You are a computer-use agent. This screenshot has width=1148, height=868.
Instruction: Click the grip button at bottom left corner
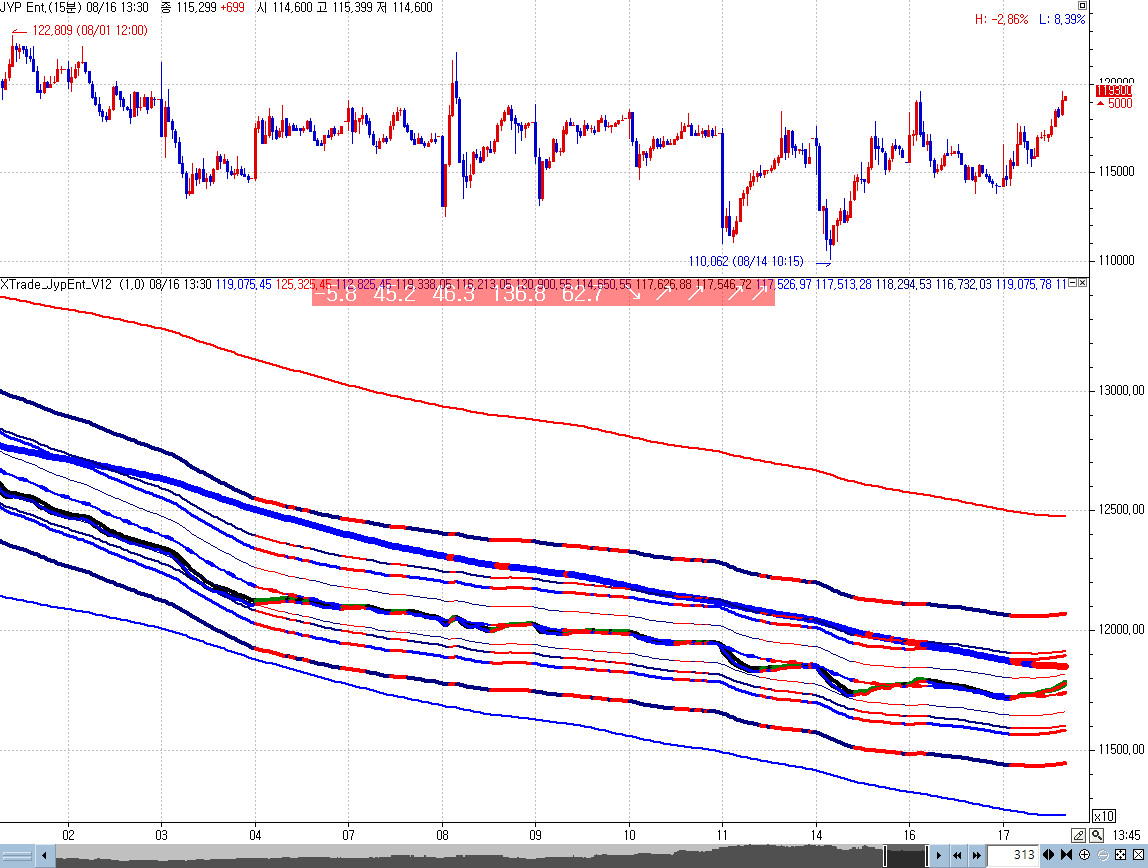point(18,856)
